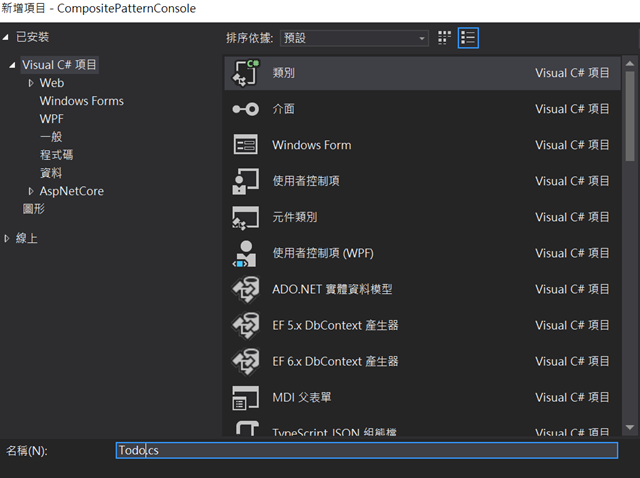Click the EF 6.x DbContext 產生器 name

[x=335, y=361]
